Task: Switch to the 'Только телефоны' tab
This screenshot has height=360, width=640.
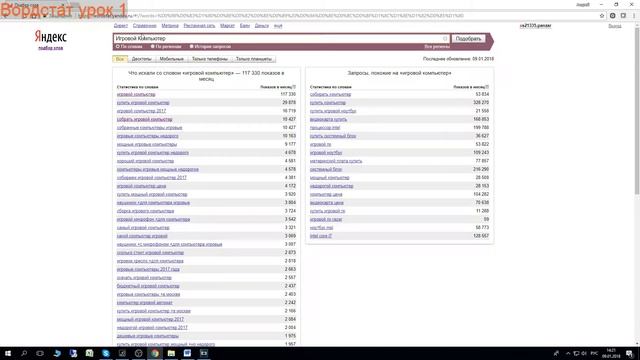Action: coord(210,59)
